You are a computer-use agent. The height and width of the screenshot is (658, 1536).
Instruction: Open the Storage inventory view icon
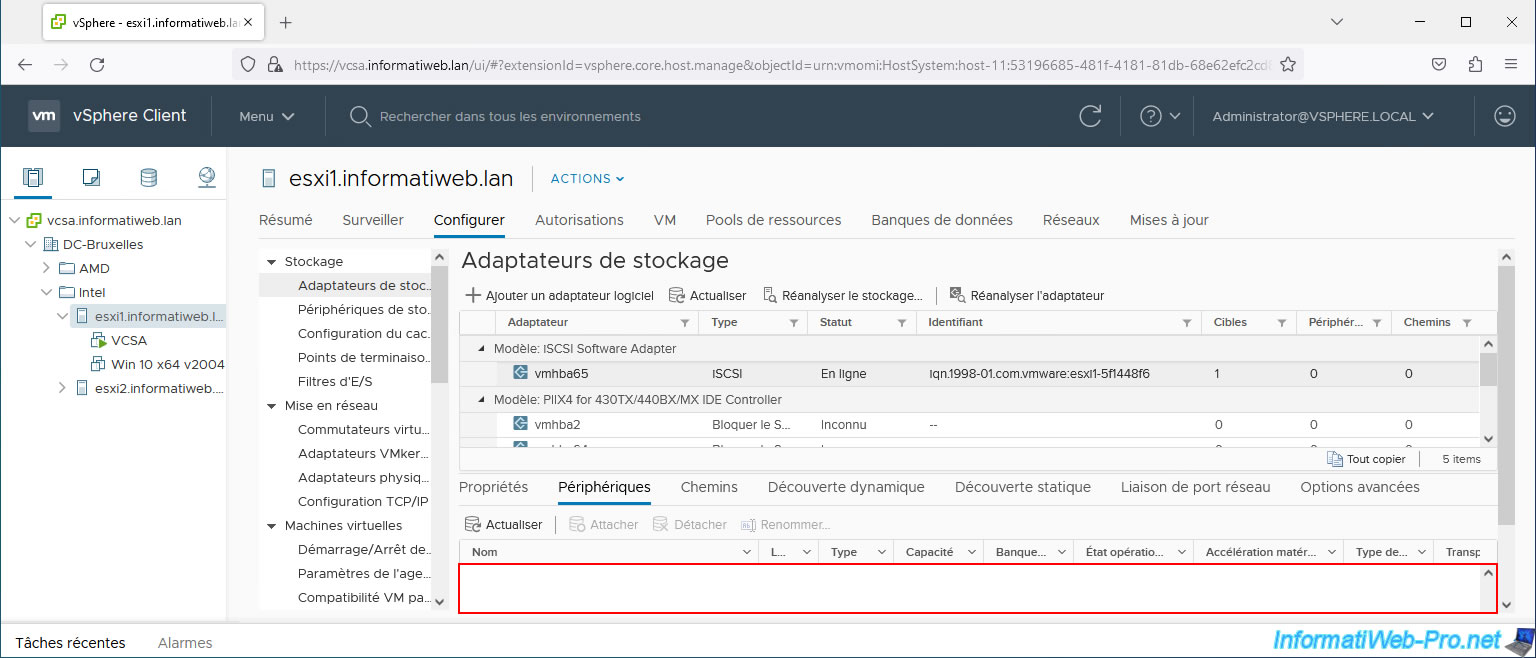(148, 178)
